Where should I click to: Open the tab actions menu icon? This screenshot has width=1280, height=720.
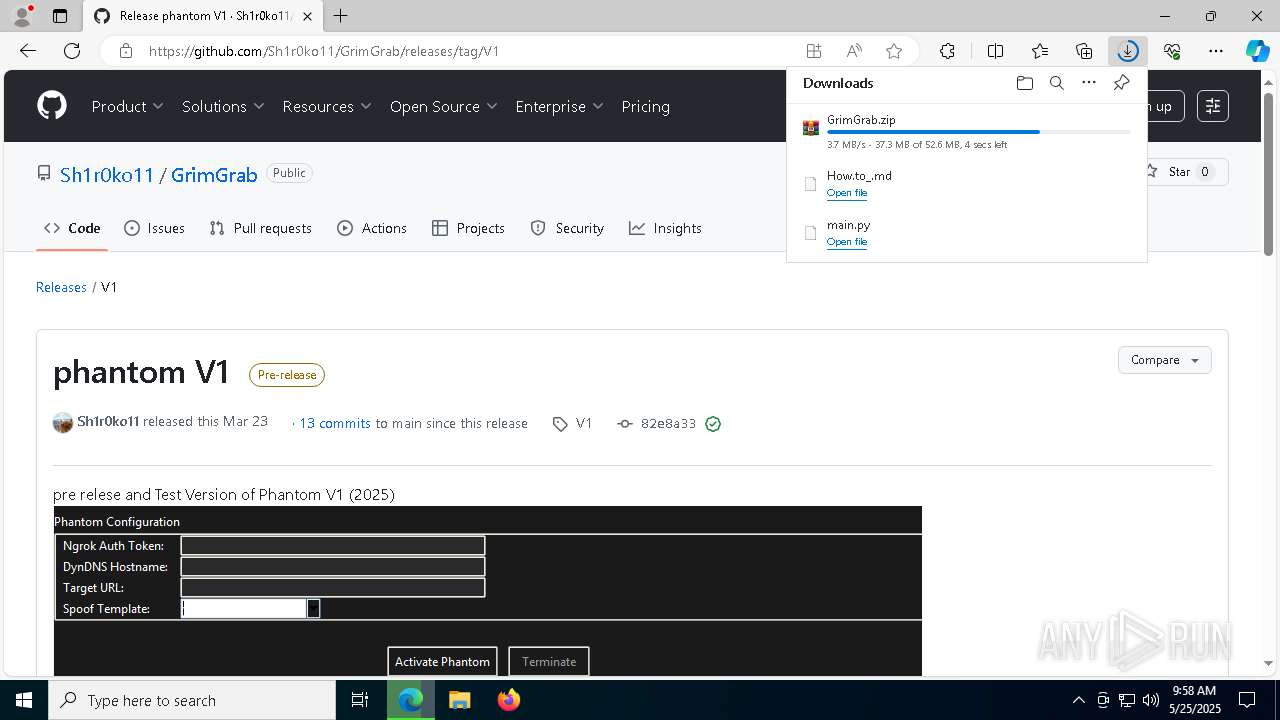coord(60,16)
